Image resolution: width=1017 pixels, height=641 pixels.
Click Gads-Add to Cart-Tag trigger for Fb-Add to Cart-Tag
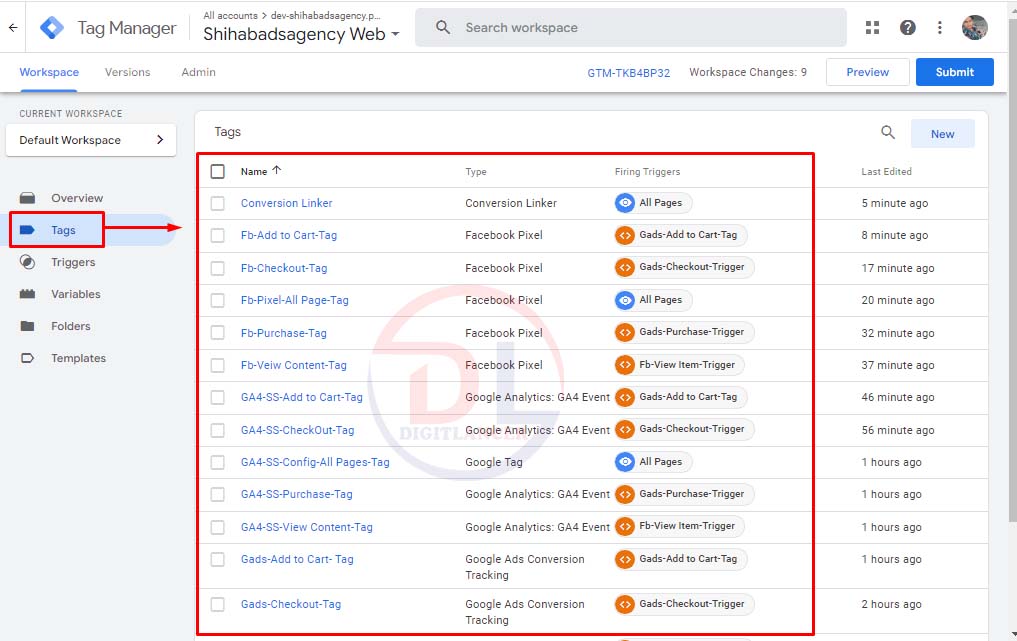pyautogui.click(x=681, y=235)
